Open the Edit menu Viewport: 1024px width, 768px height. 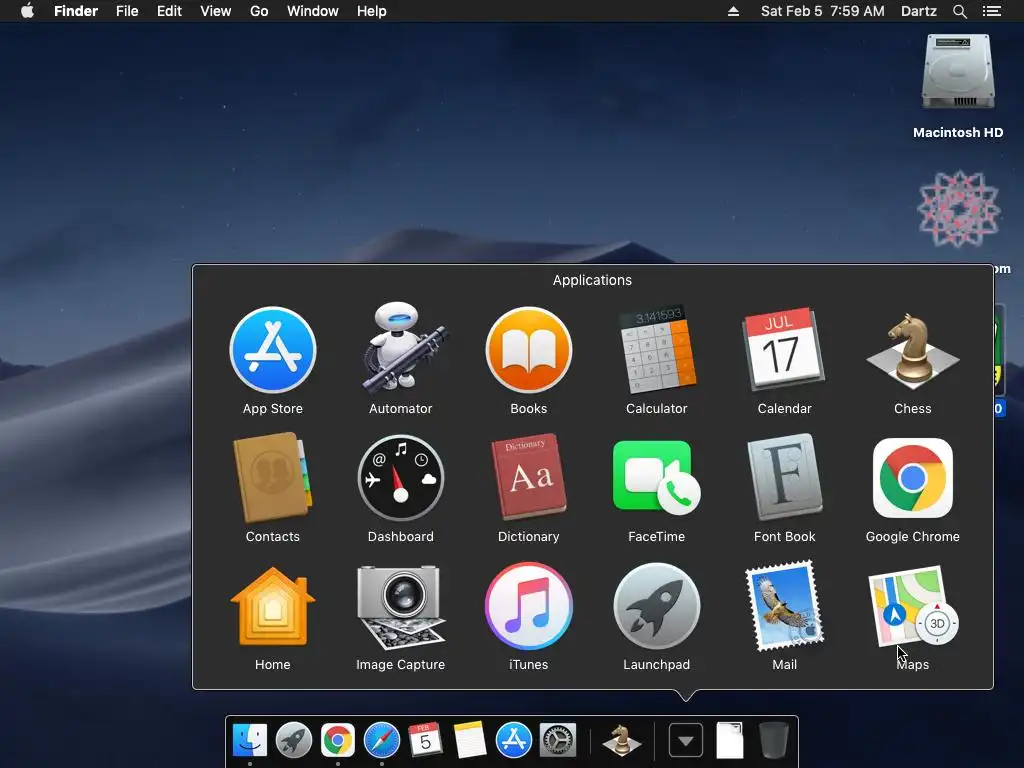click(169, 11)
